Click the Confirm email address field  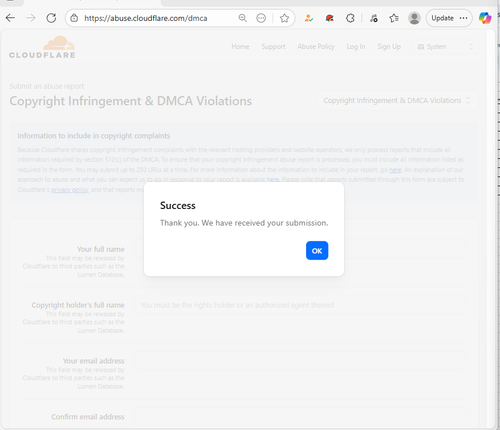pos(300,417)
